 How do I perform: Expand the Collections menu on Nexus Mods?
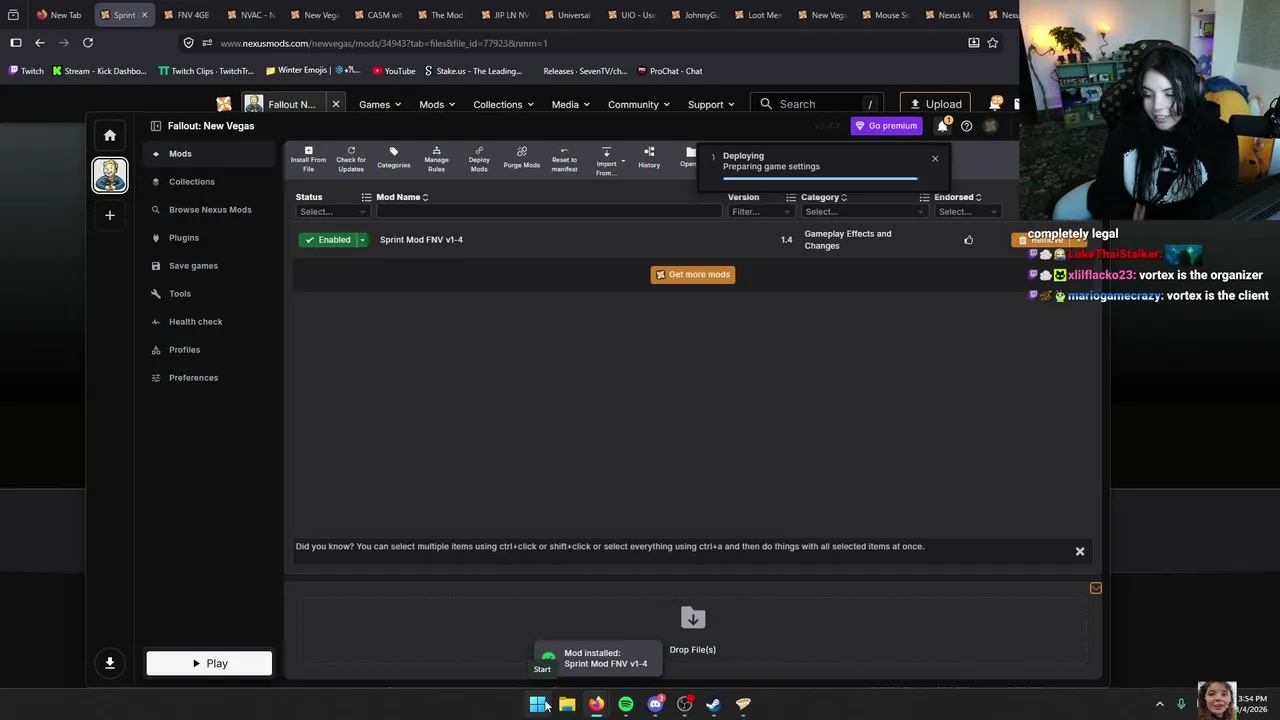(503, 104)
